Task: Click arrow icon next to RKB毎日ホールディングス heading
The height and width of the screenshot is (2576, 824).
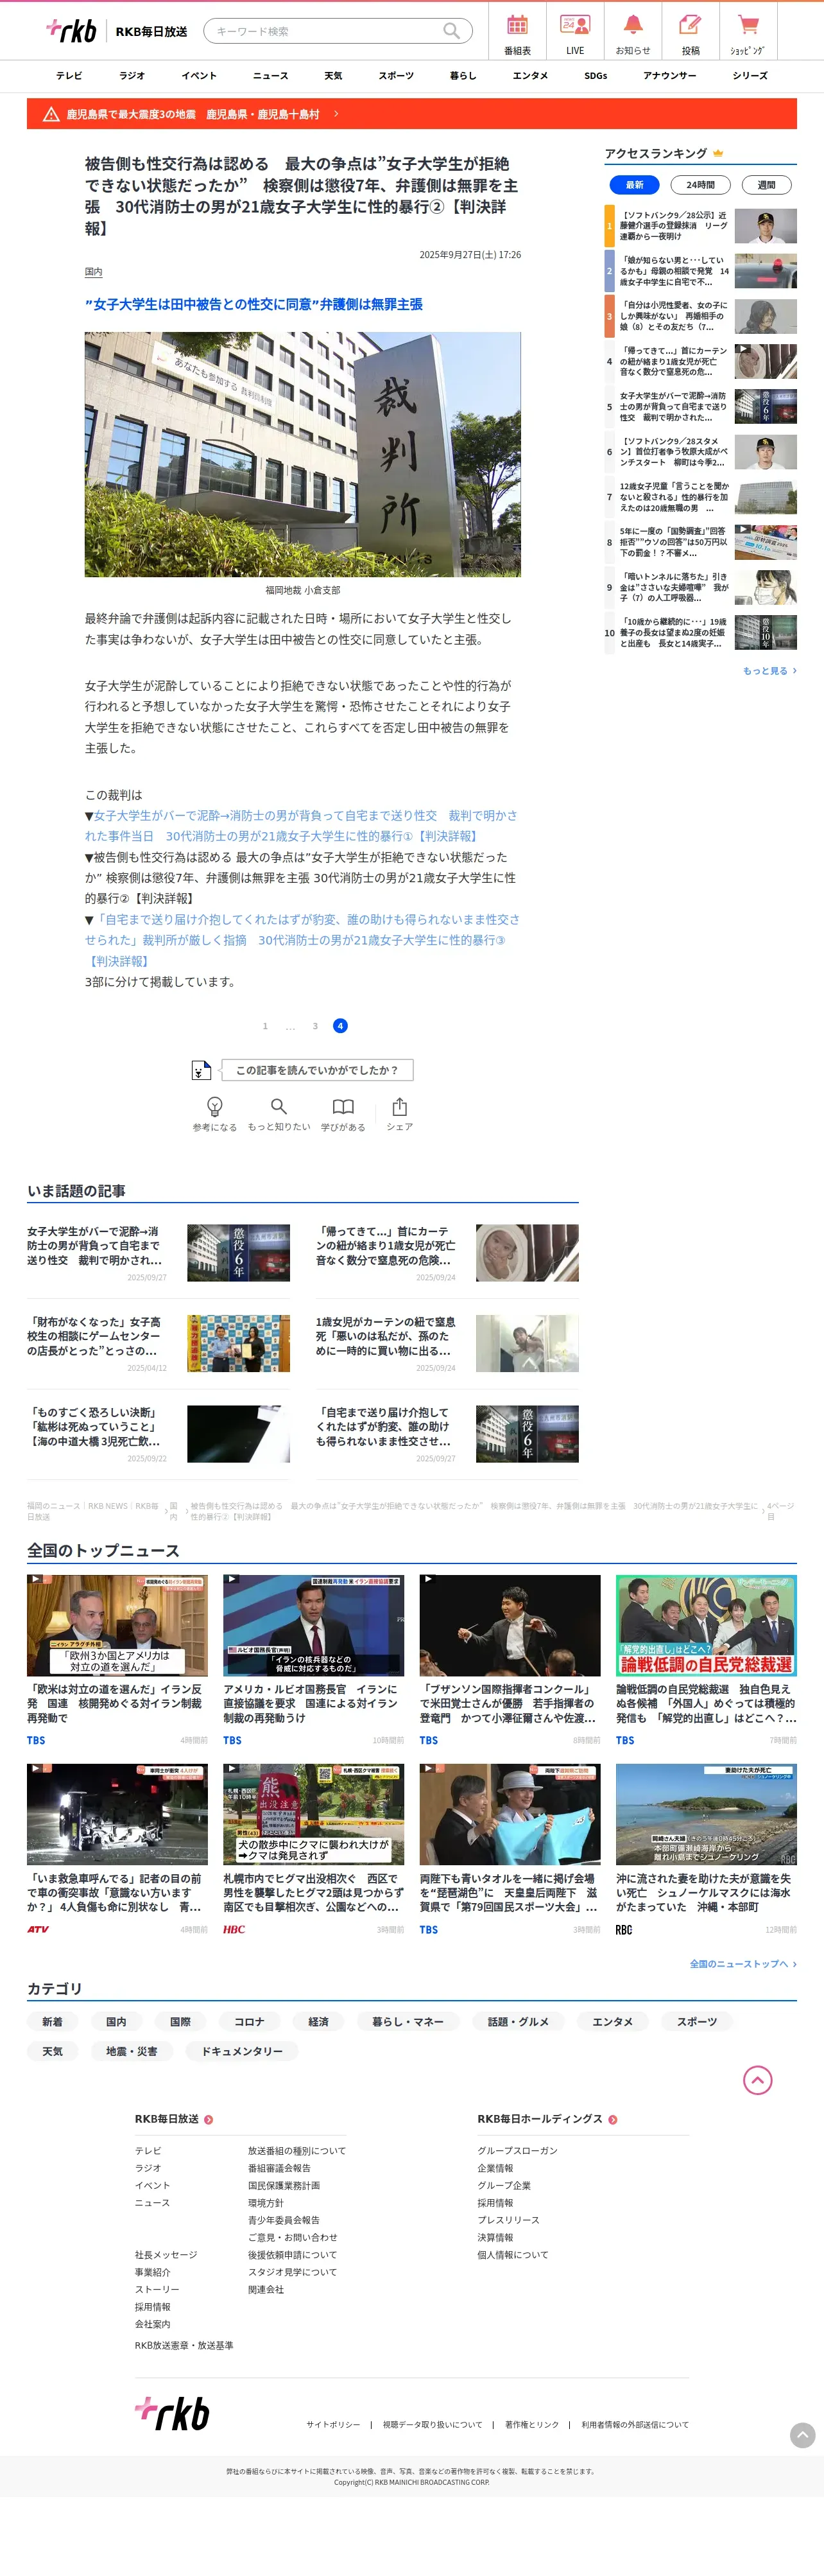Action: pos(613,2120)
